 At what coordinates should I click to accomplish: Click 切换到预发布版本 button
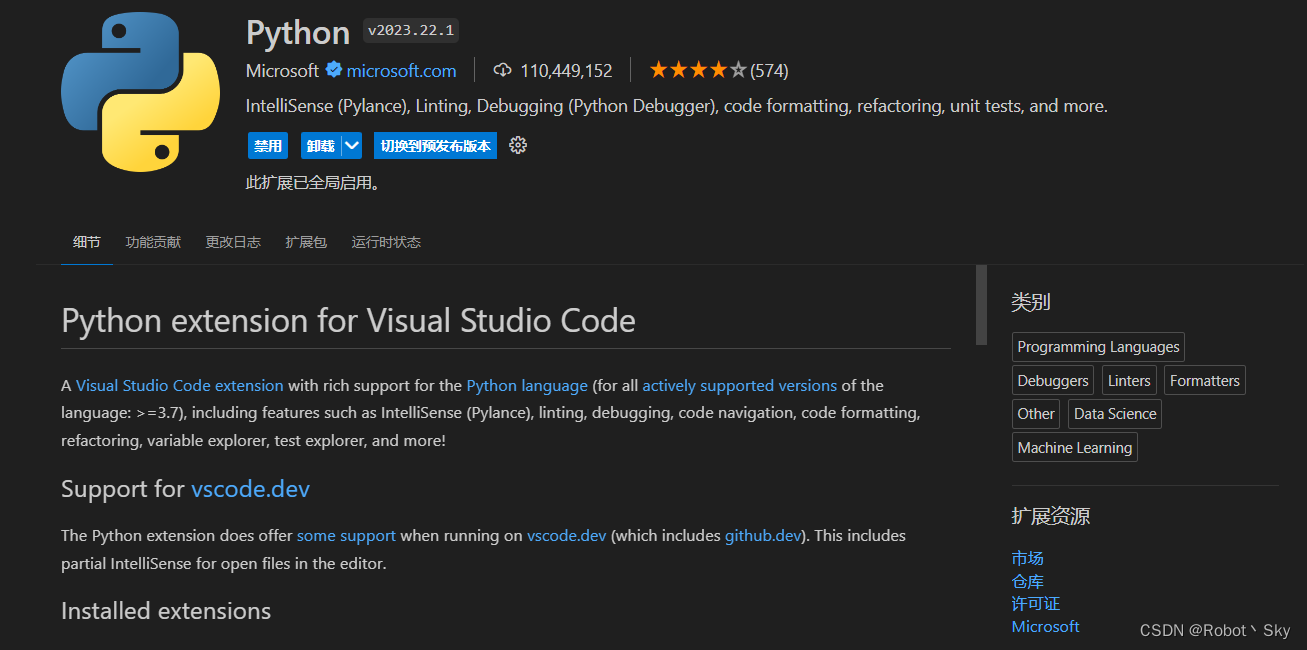pyautogui.click(x=435, y=146)
